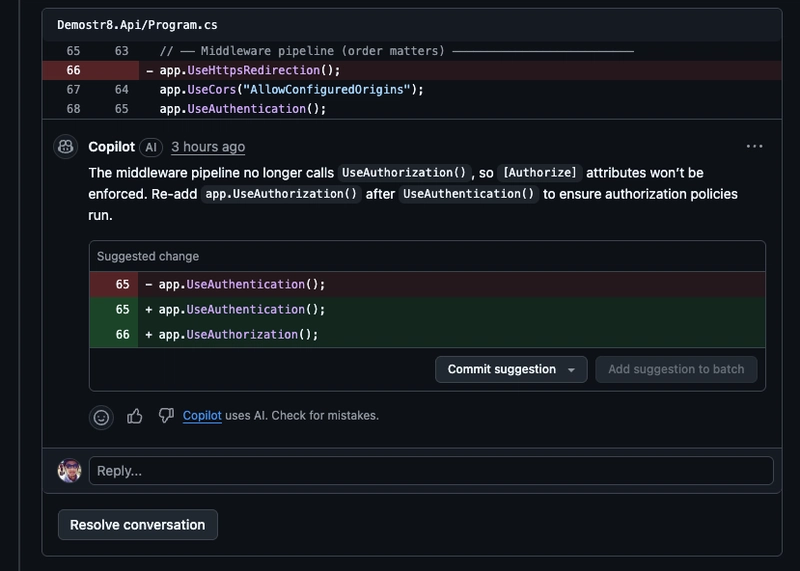Open the '3 hours ago' timestamp link
This screenshot has width=800, height=571.
tap(208, 147)
